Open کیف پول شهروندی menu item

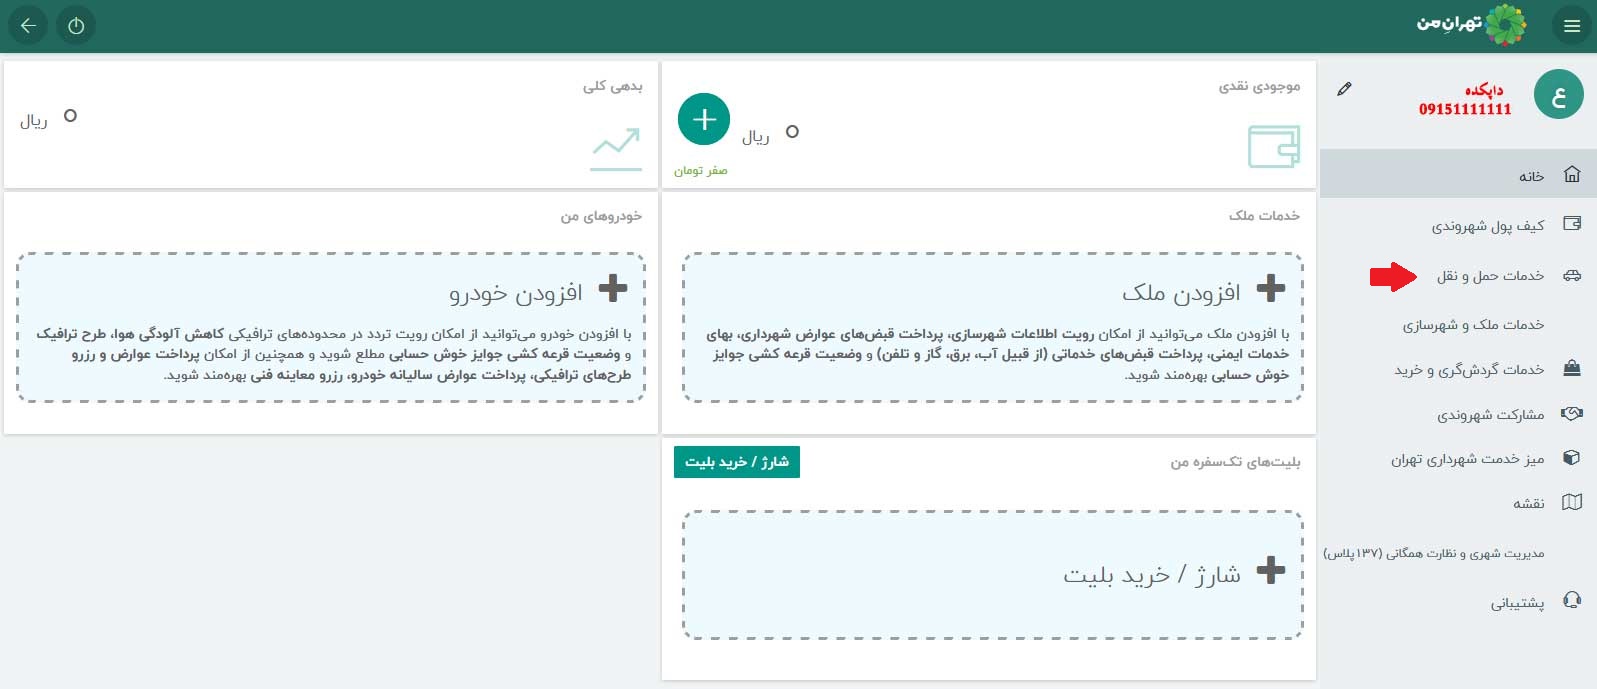(1458, 225)
